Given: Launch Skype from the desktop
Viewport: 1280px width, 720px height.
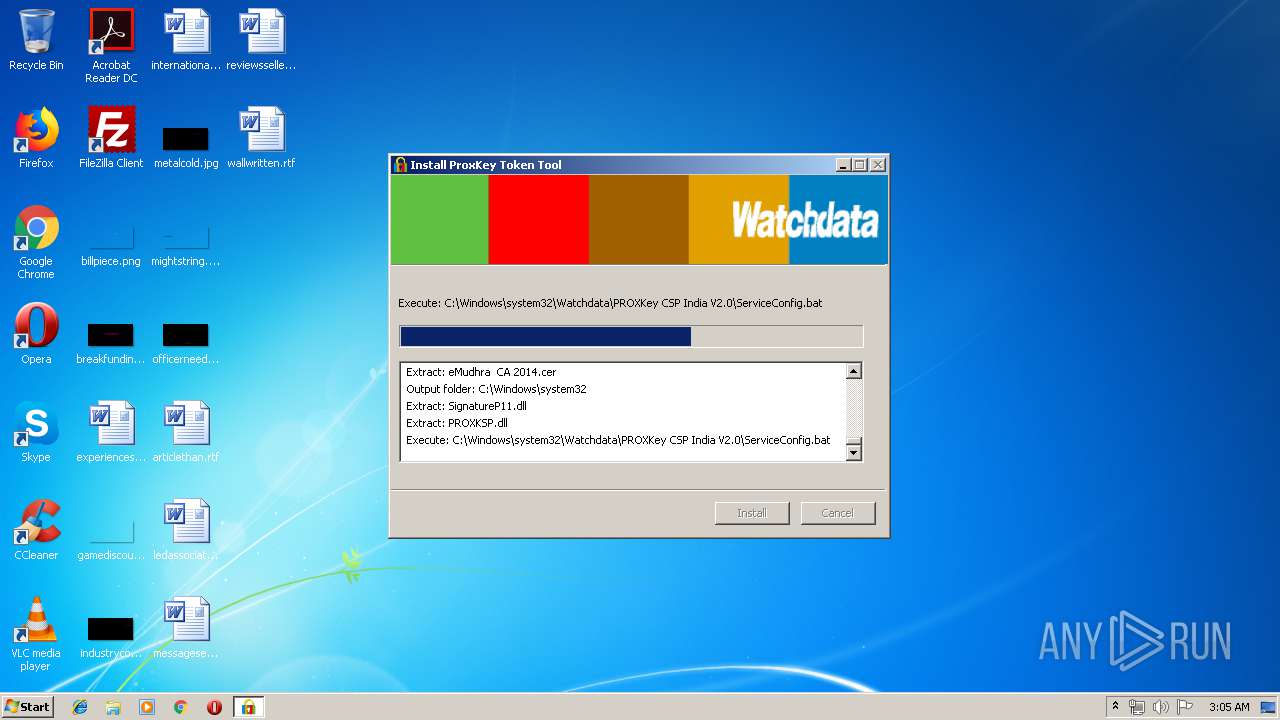Looking at the screenshot, I should coord(36,432).
